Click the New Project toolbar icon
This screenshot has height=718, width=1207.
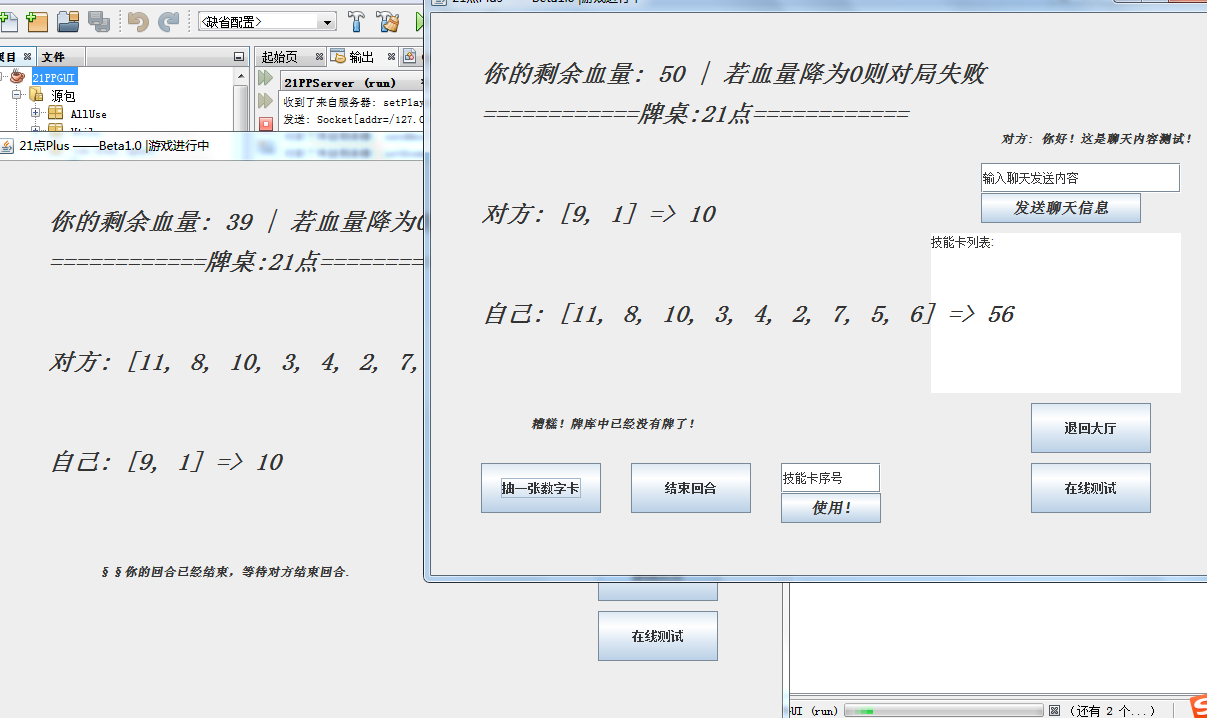pos(37,20)
